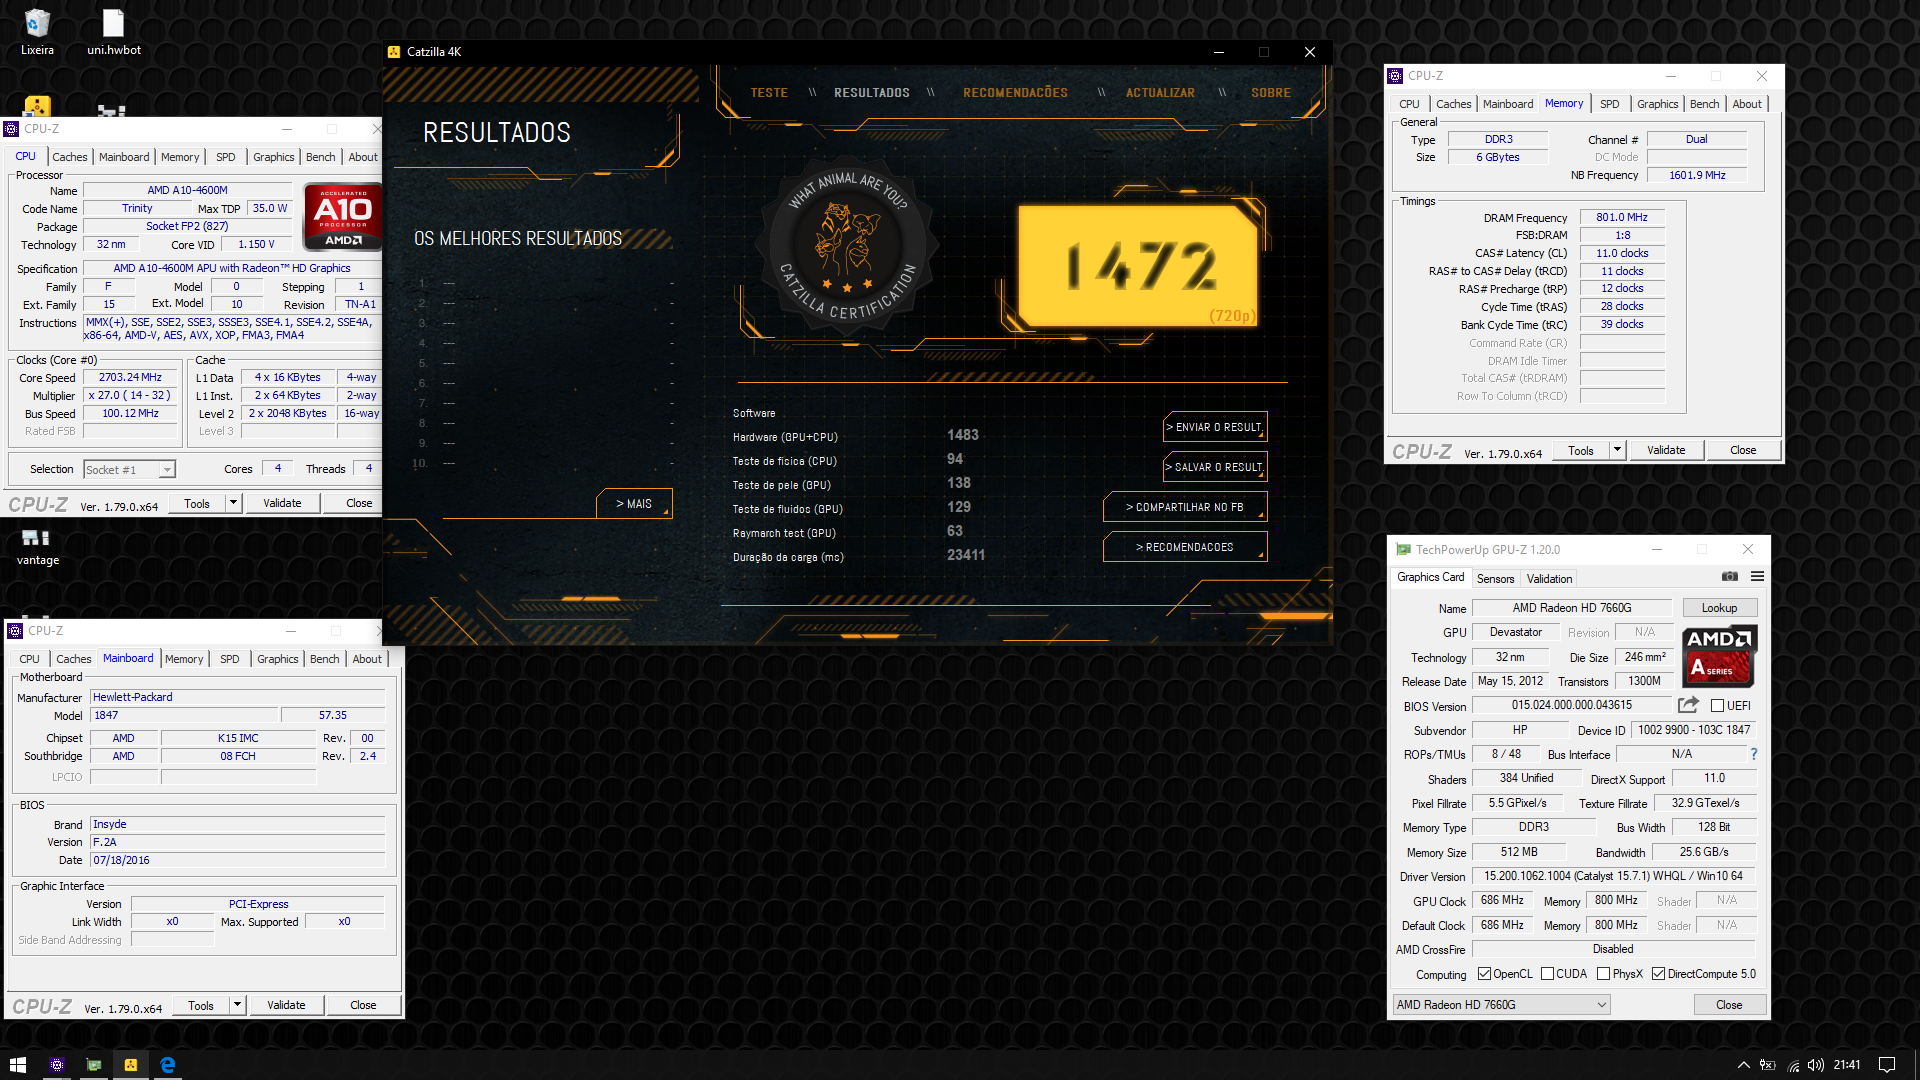Click the About tab in CPU-Z CPU window

(x=363, y=157)
